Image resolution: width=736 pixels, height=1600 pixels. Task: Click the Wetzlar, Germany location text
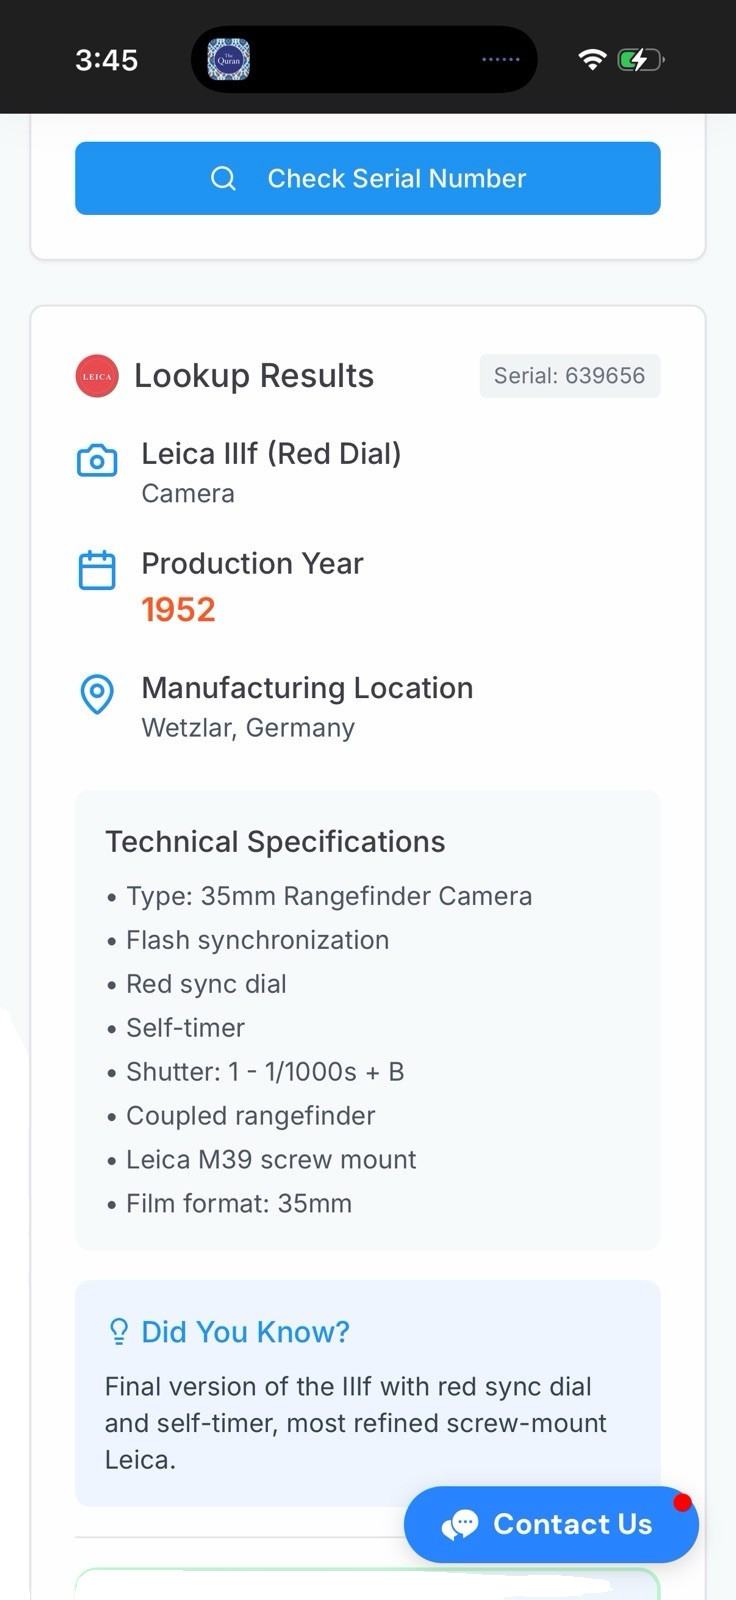pos(248,728)
